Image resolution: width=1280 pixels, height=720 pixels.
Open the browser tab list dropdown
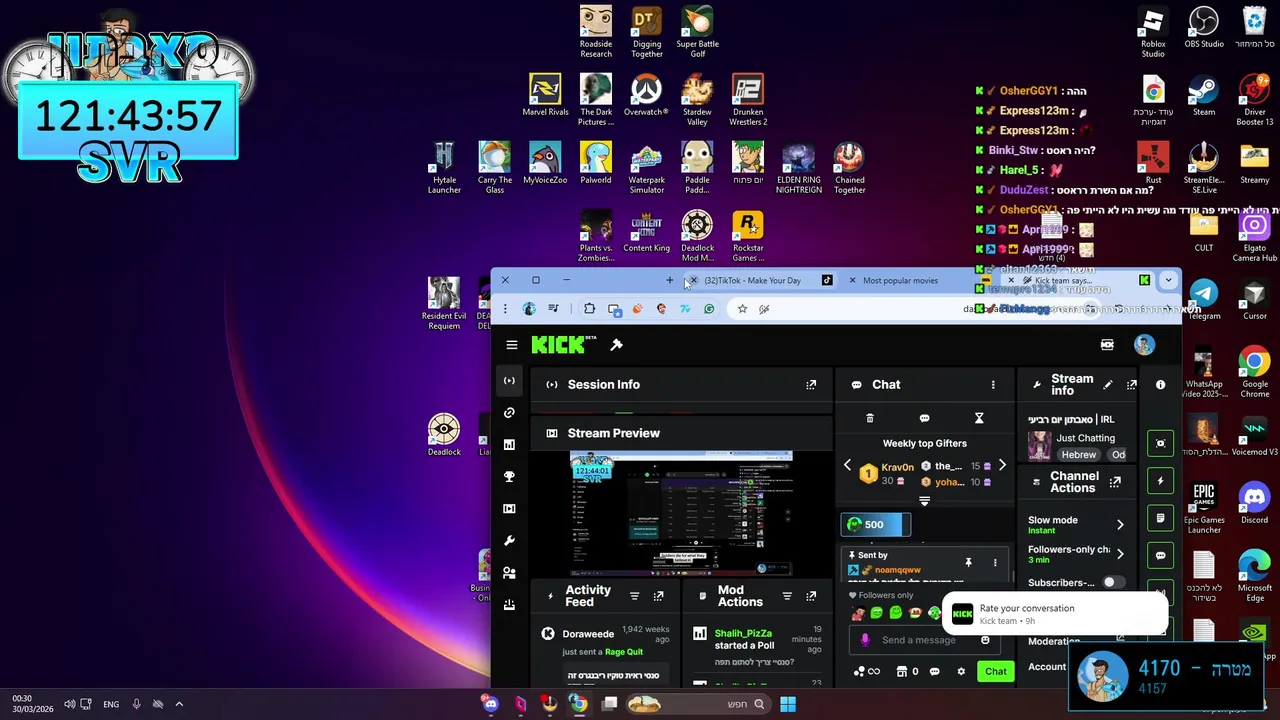pyautogui.click(x=1167, y=281)
